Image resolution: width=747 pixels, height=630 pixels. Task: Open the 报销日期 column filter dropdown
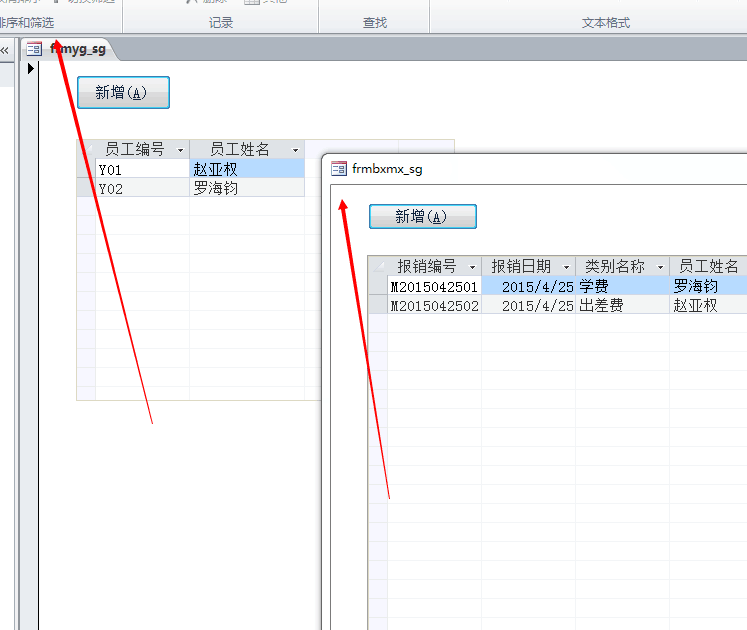(x=566, y=267)
